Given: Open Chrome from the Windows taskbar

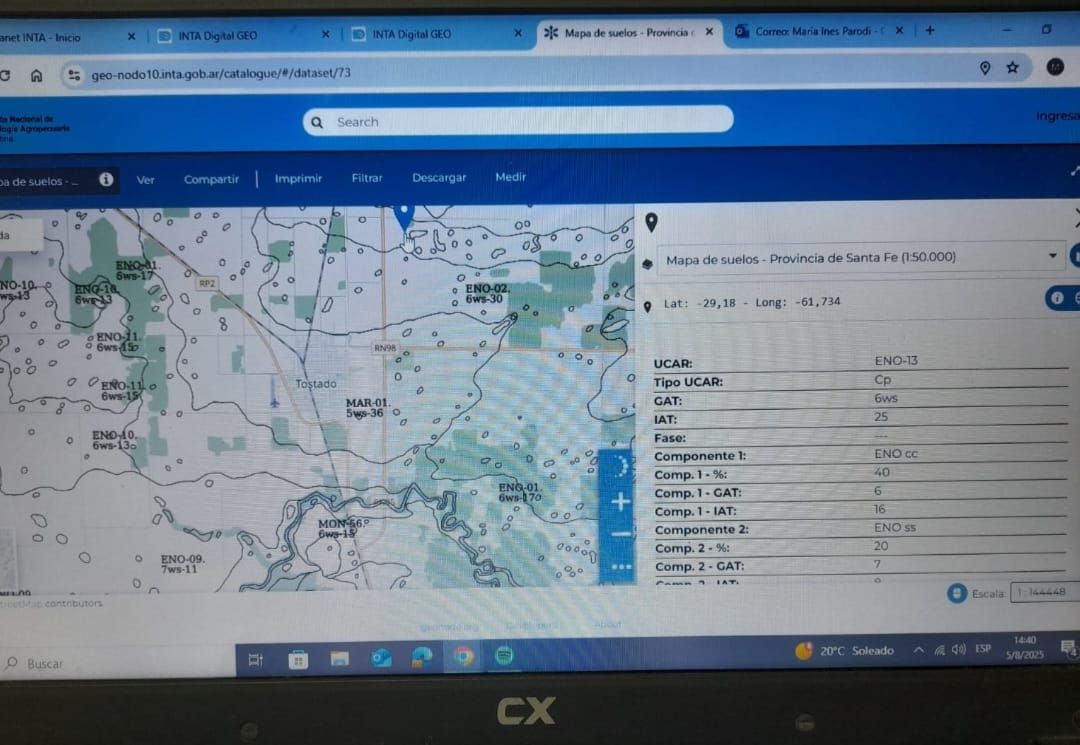Looking at the screenshot, I should (462, 656).
